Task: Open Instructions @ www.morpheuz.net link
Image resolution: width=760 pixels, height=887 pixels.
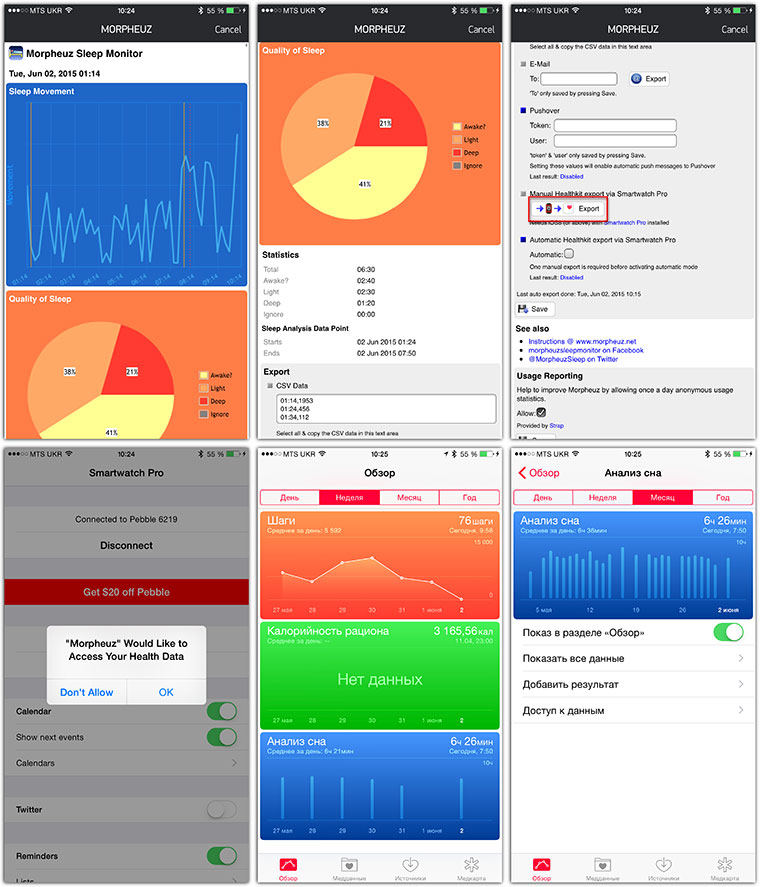Action: tap(582, 341)
